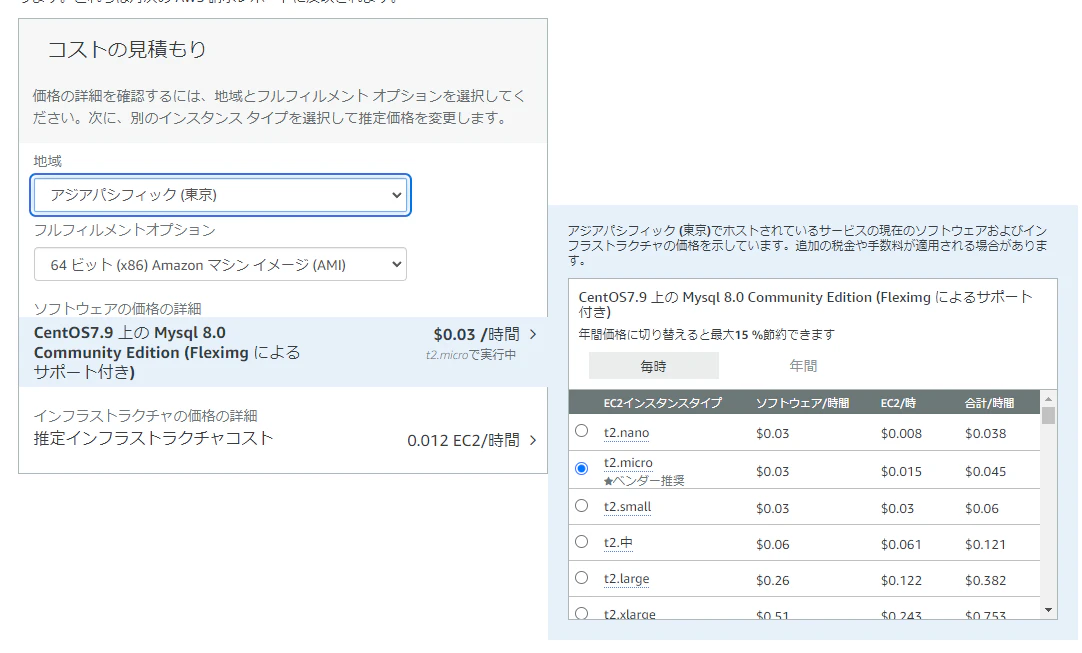
Task: Select the t2.micro radio button
Action: tap(582, 469)
